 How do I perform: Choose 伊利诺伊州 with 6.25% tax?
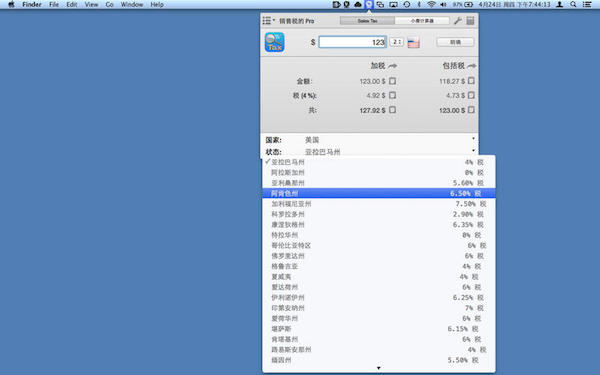click(379, 297)
